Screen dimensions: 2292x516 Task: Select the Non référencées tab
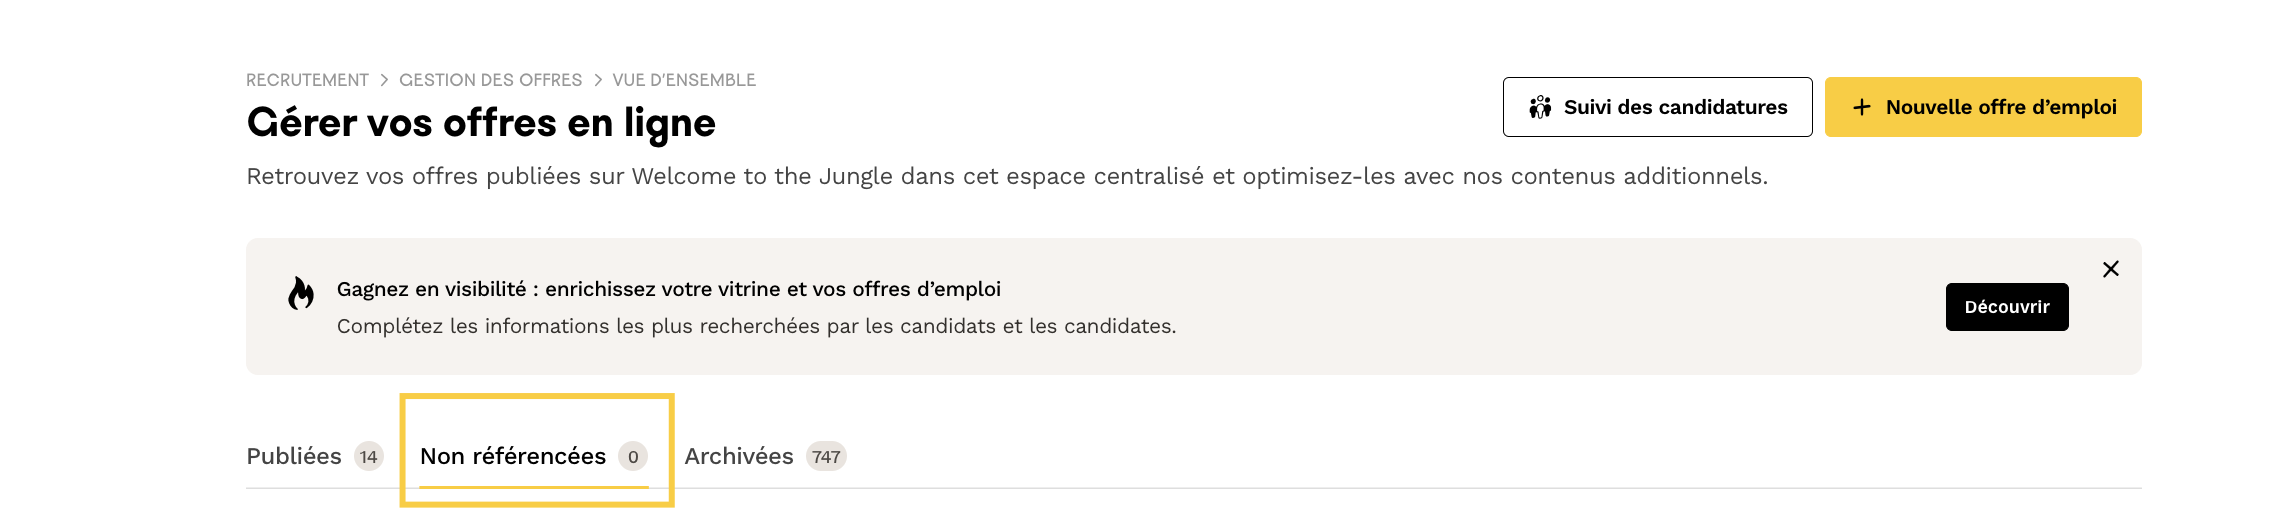(x=513, y=457)
